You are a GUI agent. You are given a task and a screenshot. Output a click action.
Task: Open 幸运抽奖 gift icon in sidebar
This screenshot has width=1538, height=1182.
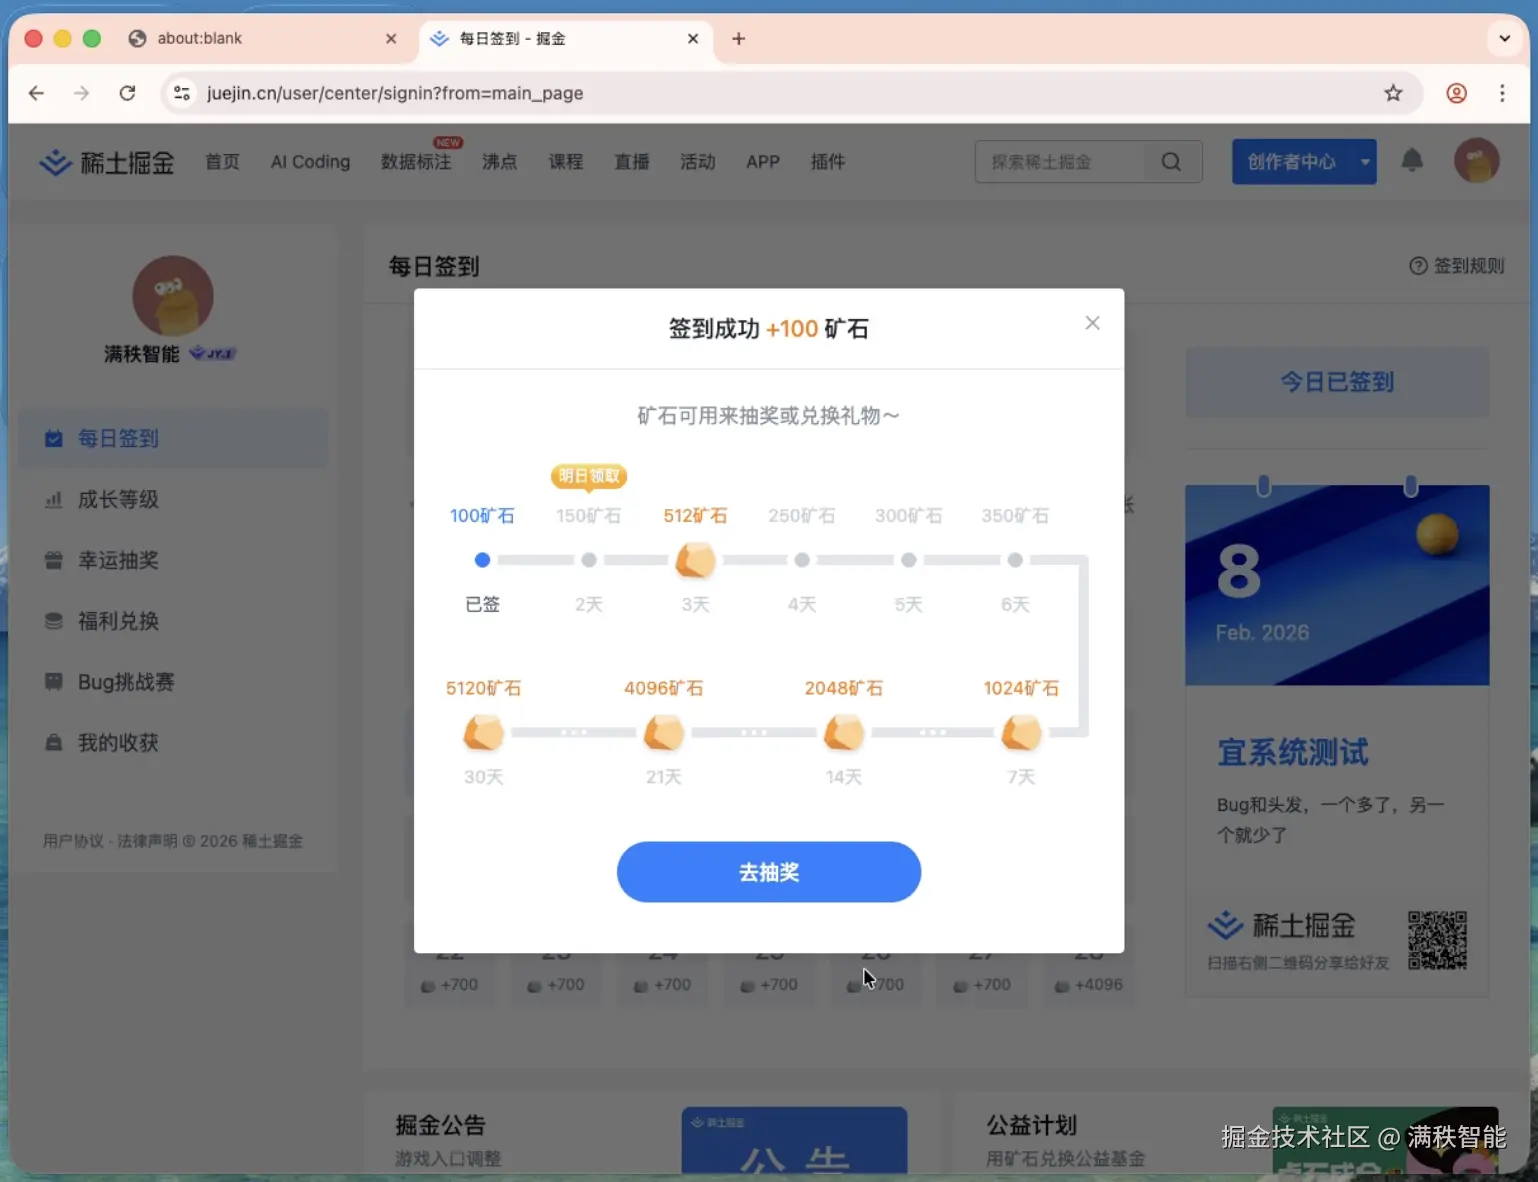pyautogui.click(x=54, y=560)
